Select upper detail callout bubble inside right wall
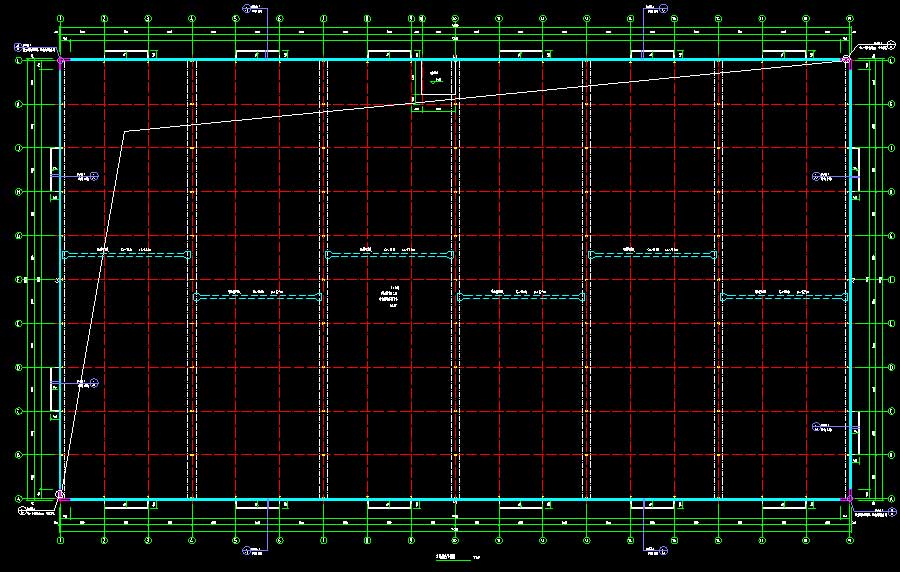This screenshot has width=900, height=572. [816, 176]
